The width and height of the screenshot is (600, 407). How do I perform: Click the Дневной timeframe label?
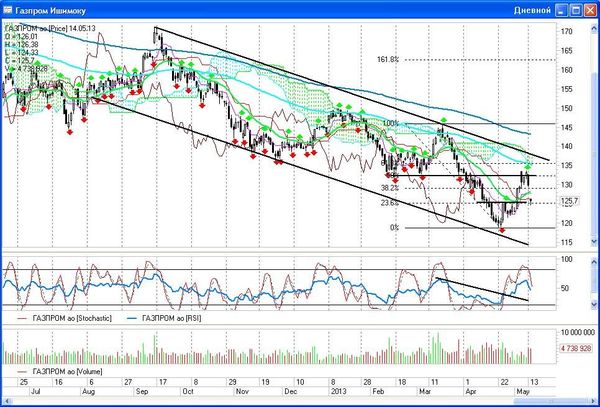click(532, 10)
